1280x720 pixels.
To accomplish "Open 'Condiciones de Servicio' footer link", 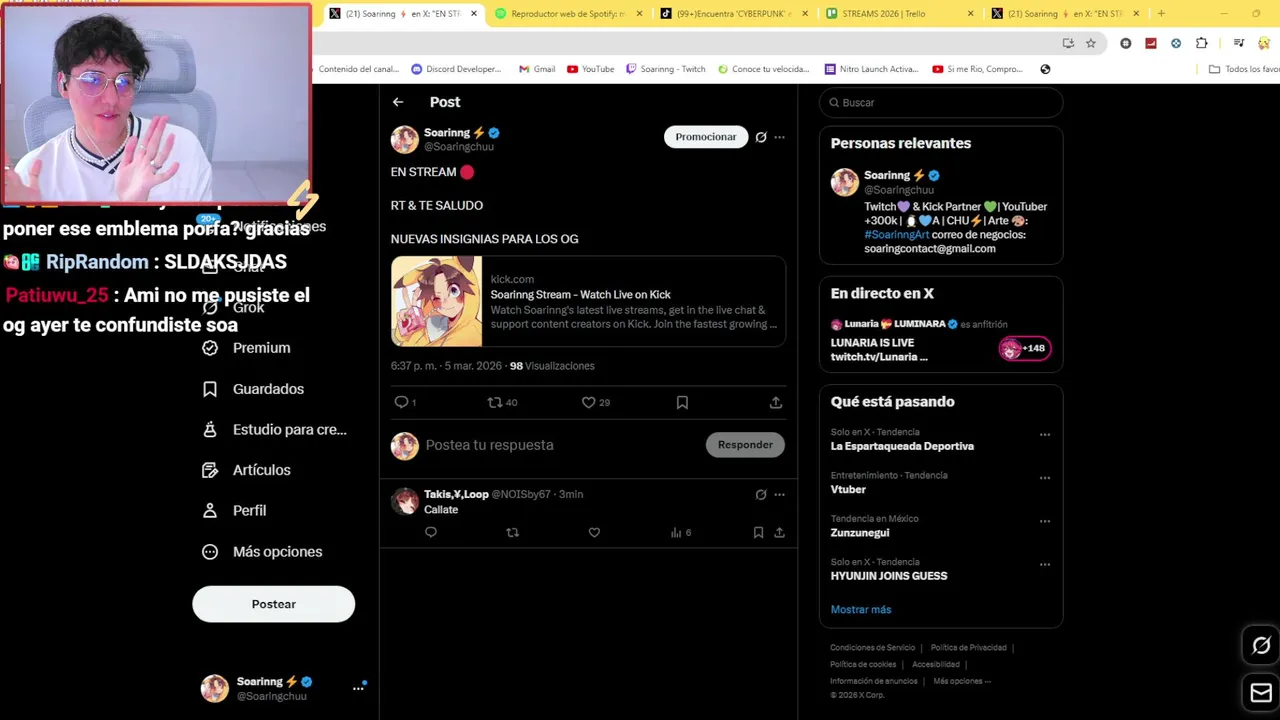I will pyautogui.click(x=872, y=648).
